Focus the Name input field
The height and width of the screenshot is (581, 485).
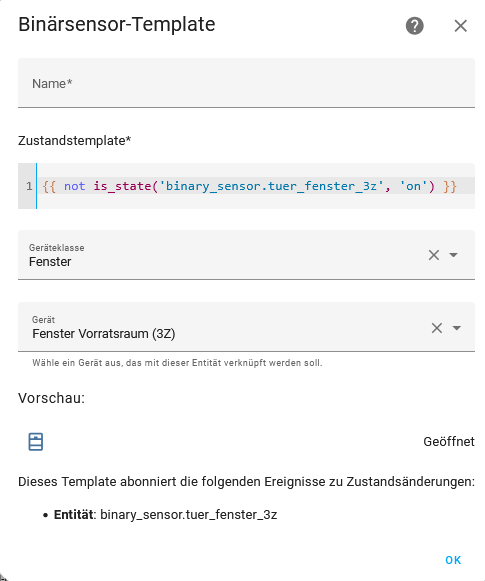[x=246, y=83]
